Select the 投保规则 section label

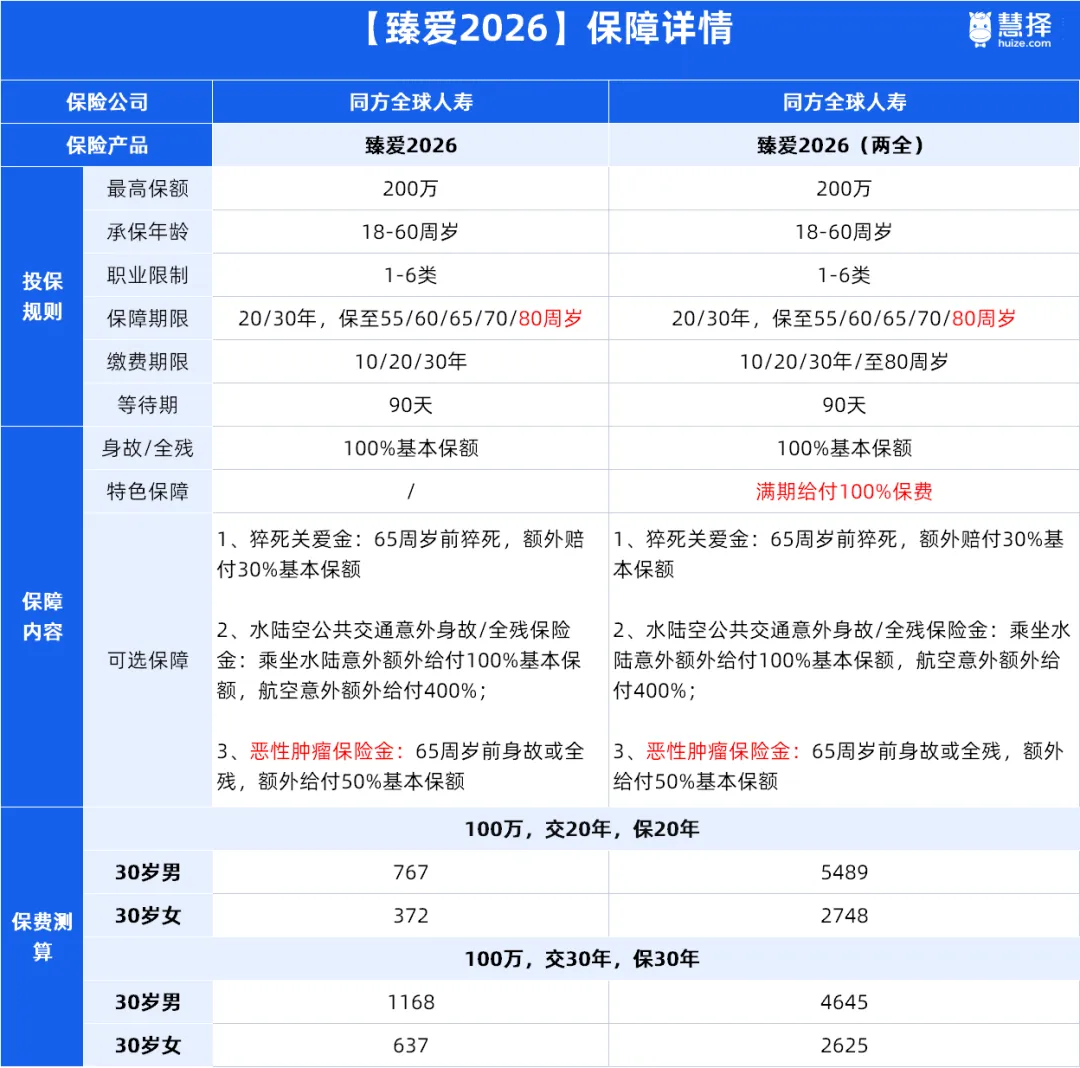(42, 295)
